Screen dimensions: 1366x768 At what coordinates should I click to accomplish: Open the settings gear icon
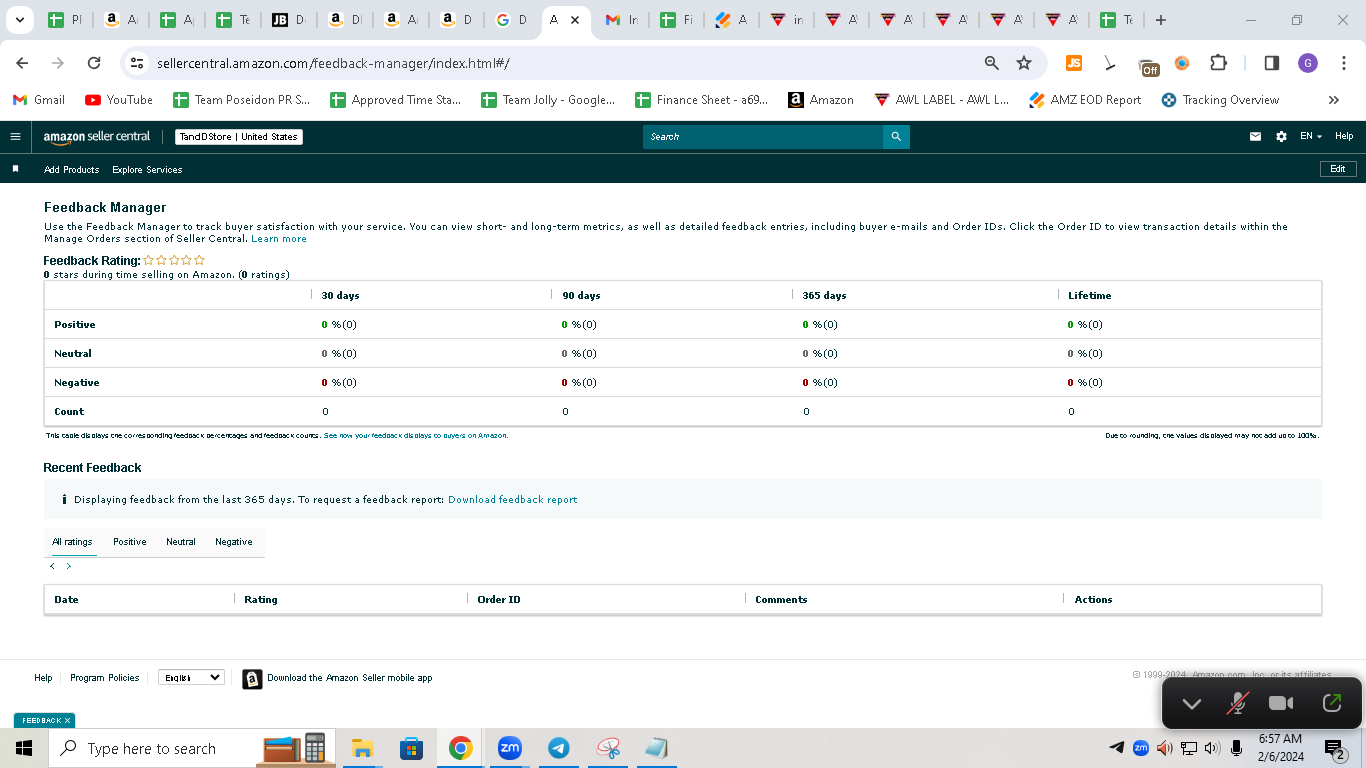click(x=1281, y=137)
